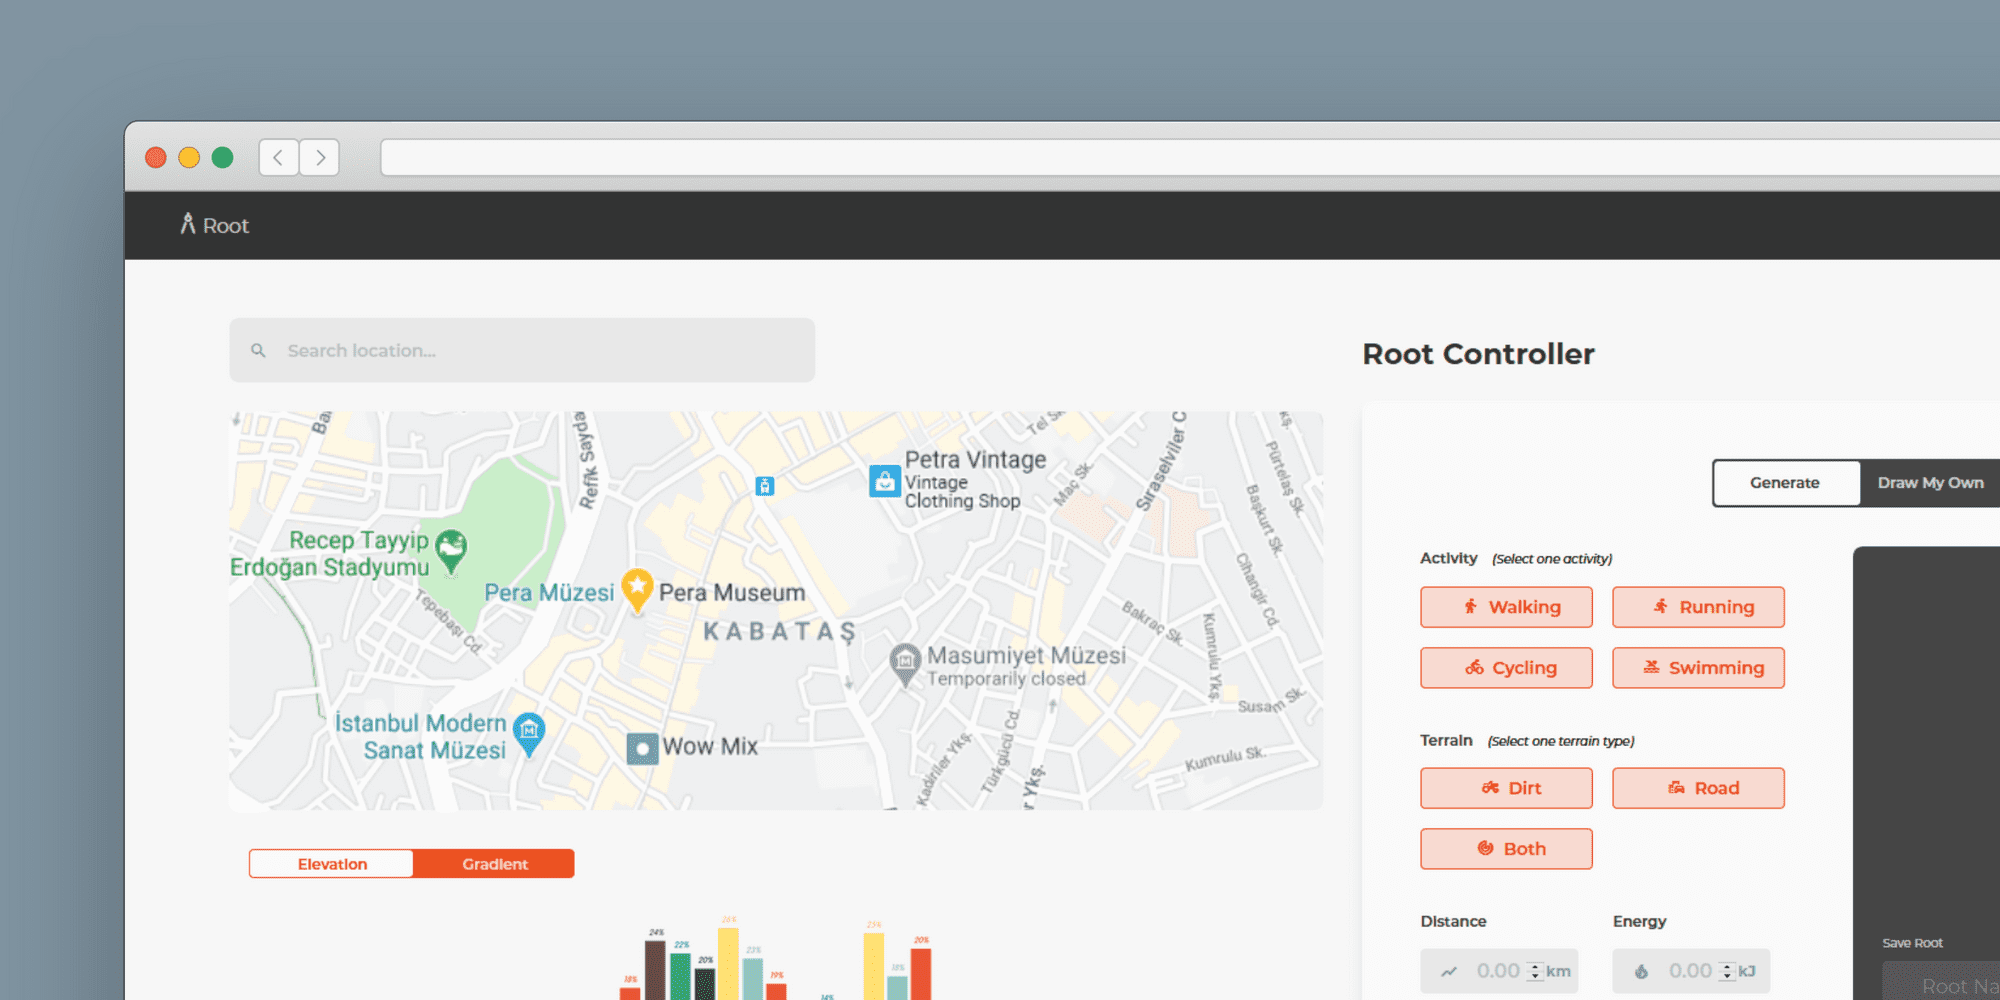This screenshot has height=1000, width=2000.
Task: Click the Energy kJ input field
Action: click(1691, 971)
